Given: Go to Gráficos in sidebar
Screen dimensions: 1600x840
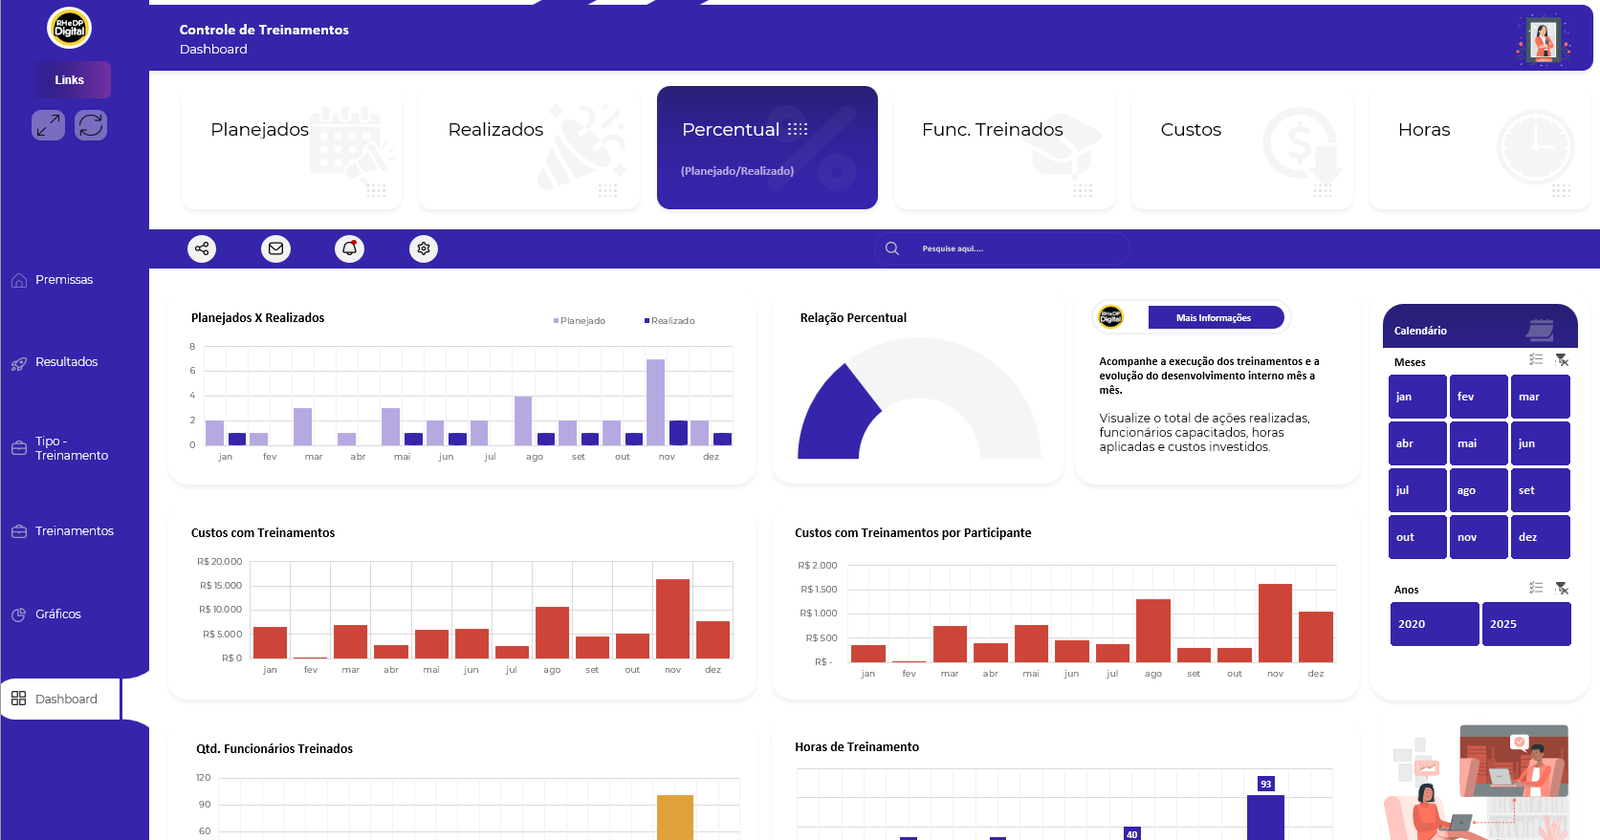Looking at the screenshot, I should [x=58, y=614].
